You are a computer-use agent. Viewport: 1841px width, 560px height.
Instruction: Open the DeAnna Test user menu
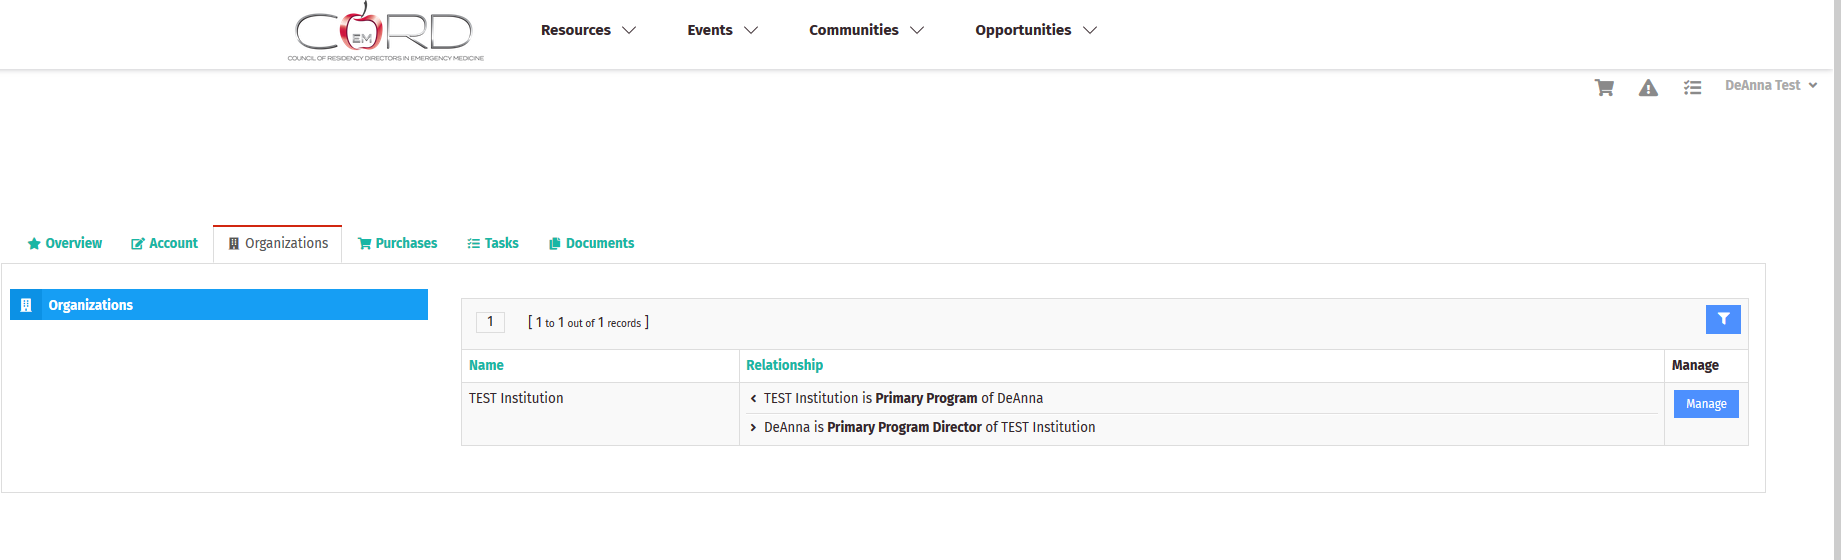(1770, 86)
